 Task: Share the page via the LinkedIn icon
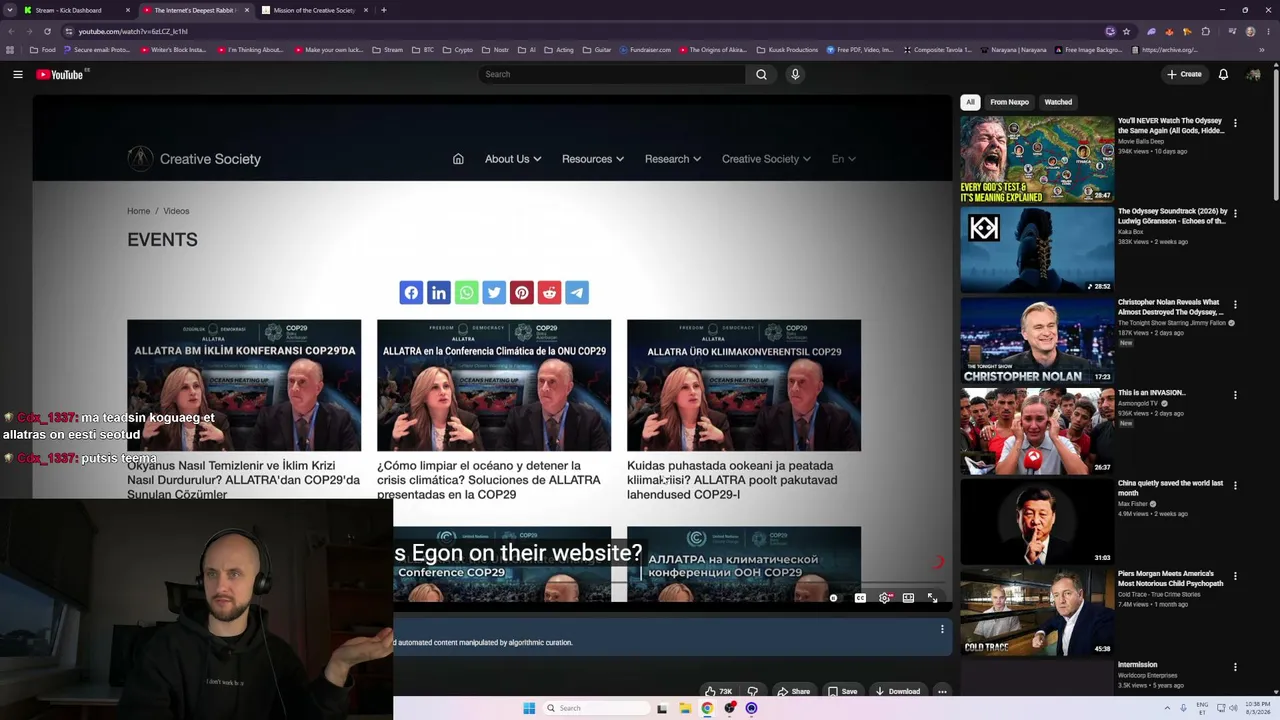tap(439, 292)
